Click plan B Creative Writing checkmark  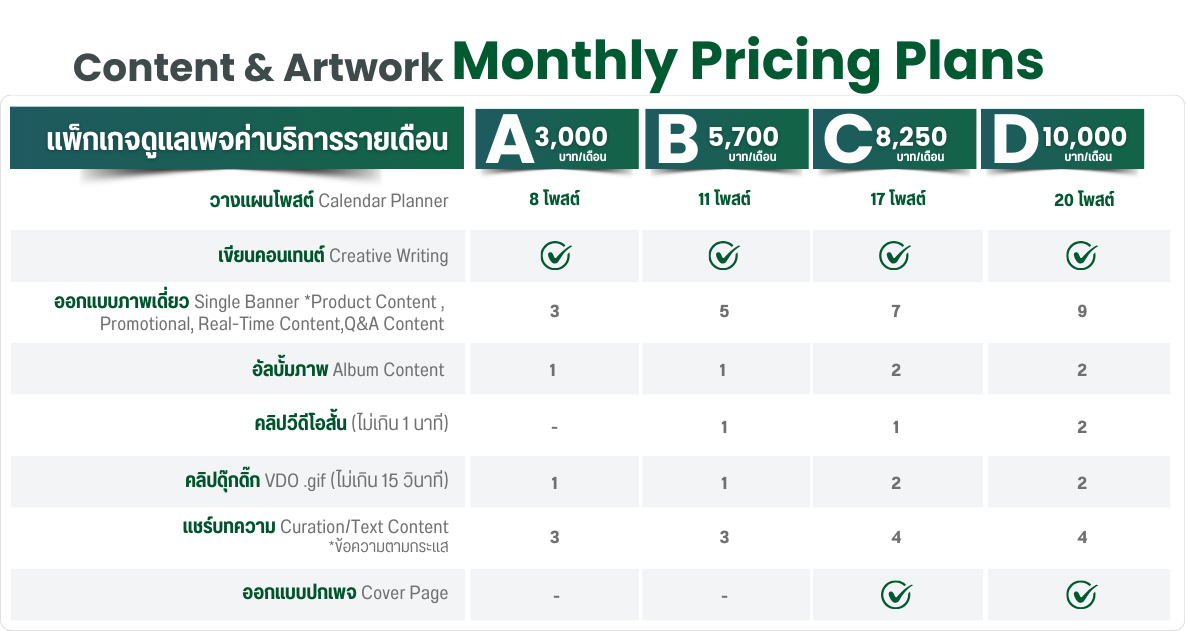(x=724, y=256)
